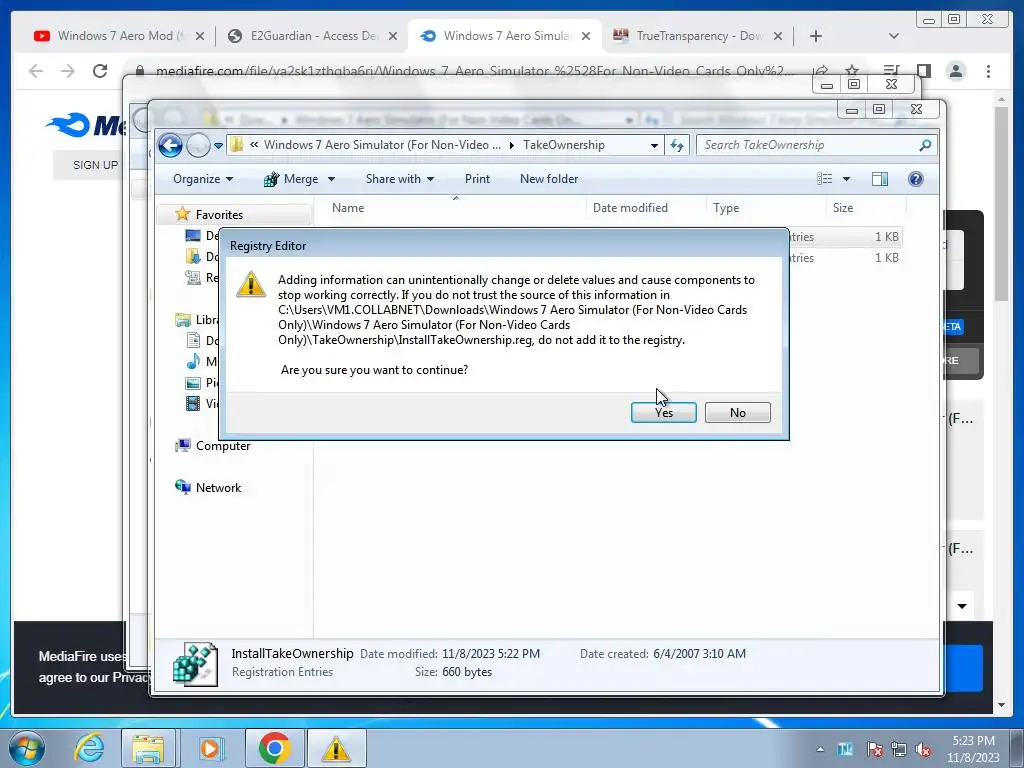Click the Videos library icon
The image size is (1024, 768).
pos(193,404)
